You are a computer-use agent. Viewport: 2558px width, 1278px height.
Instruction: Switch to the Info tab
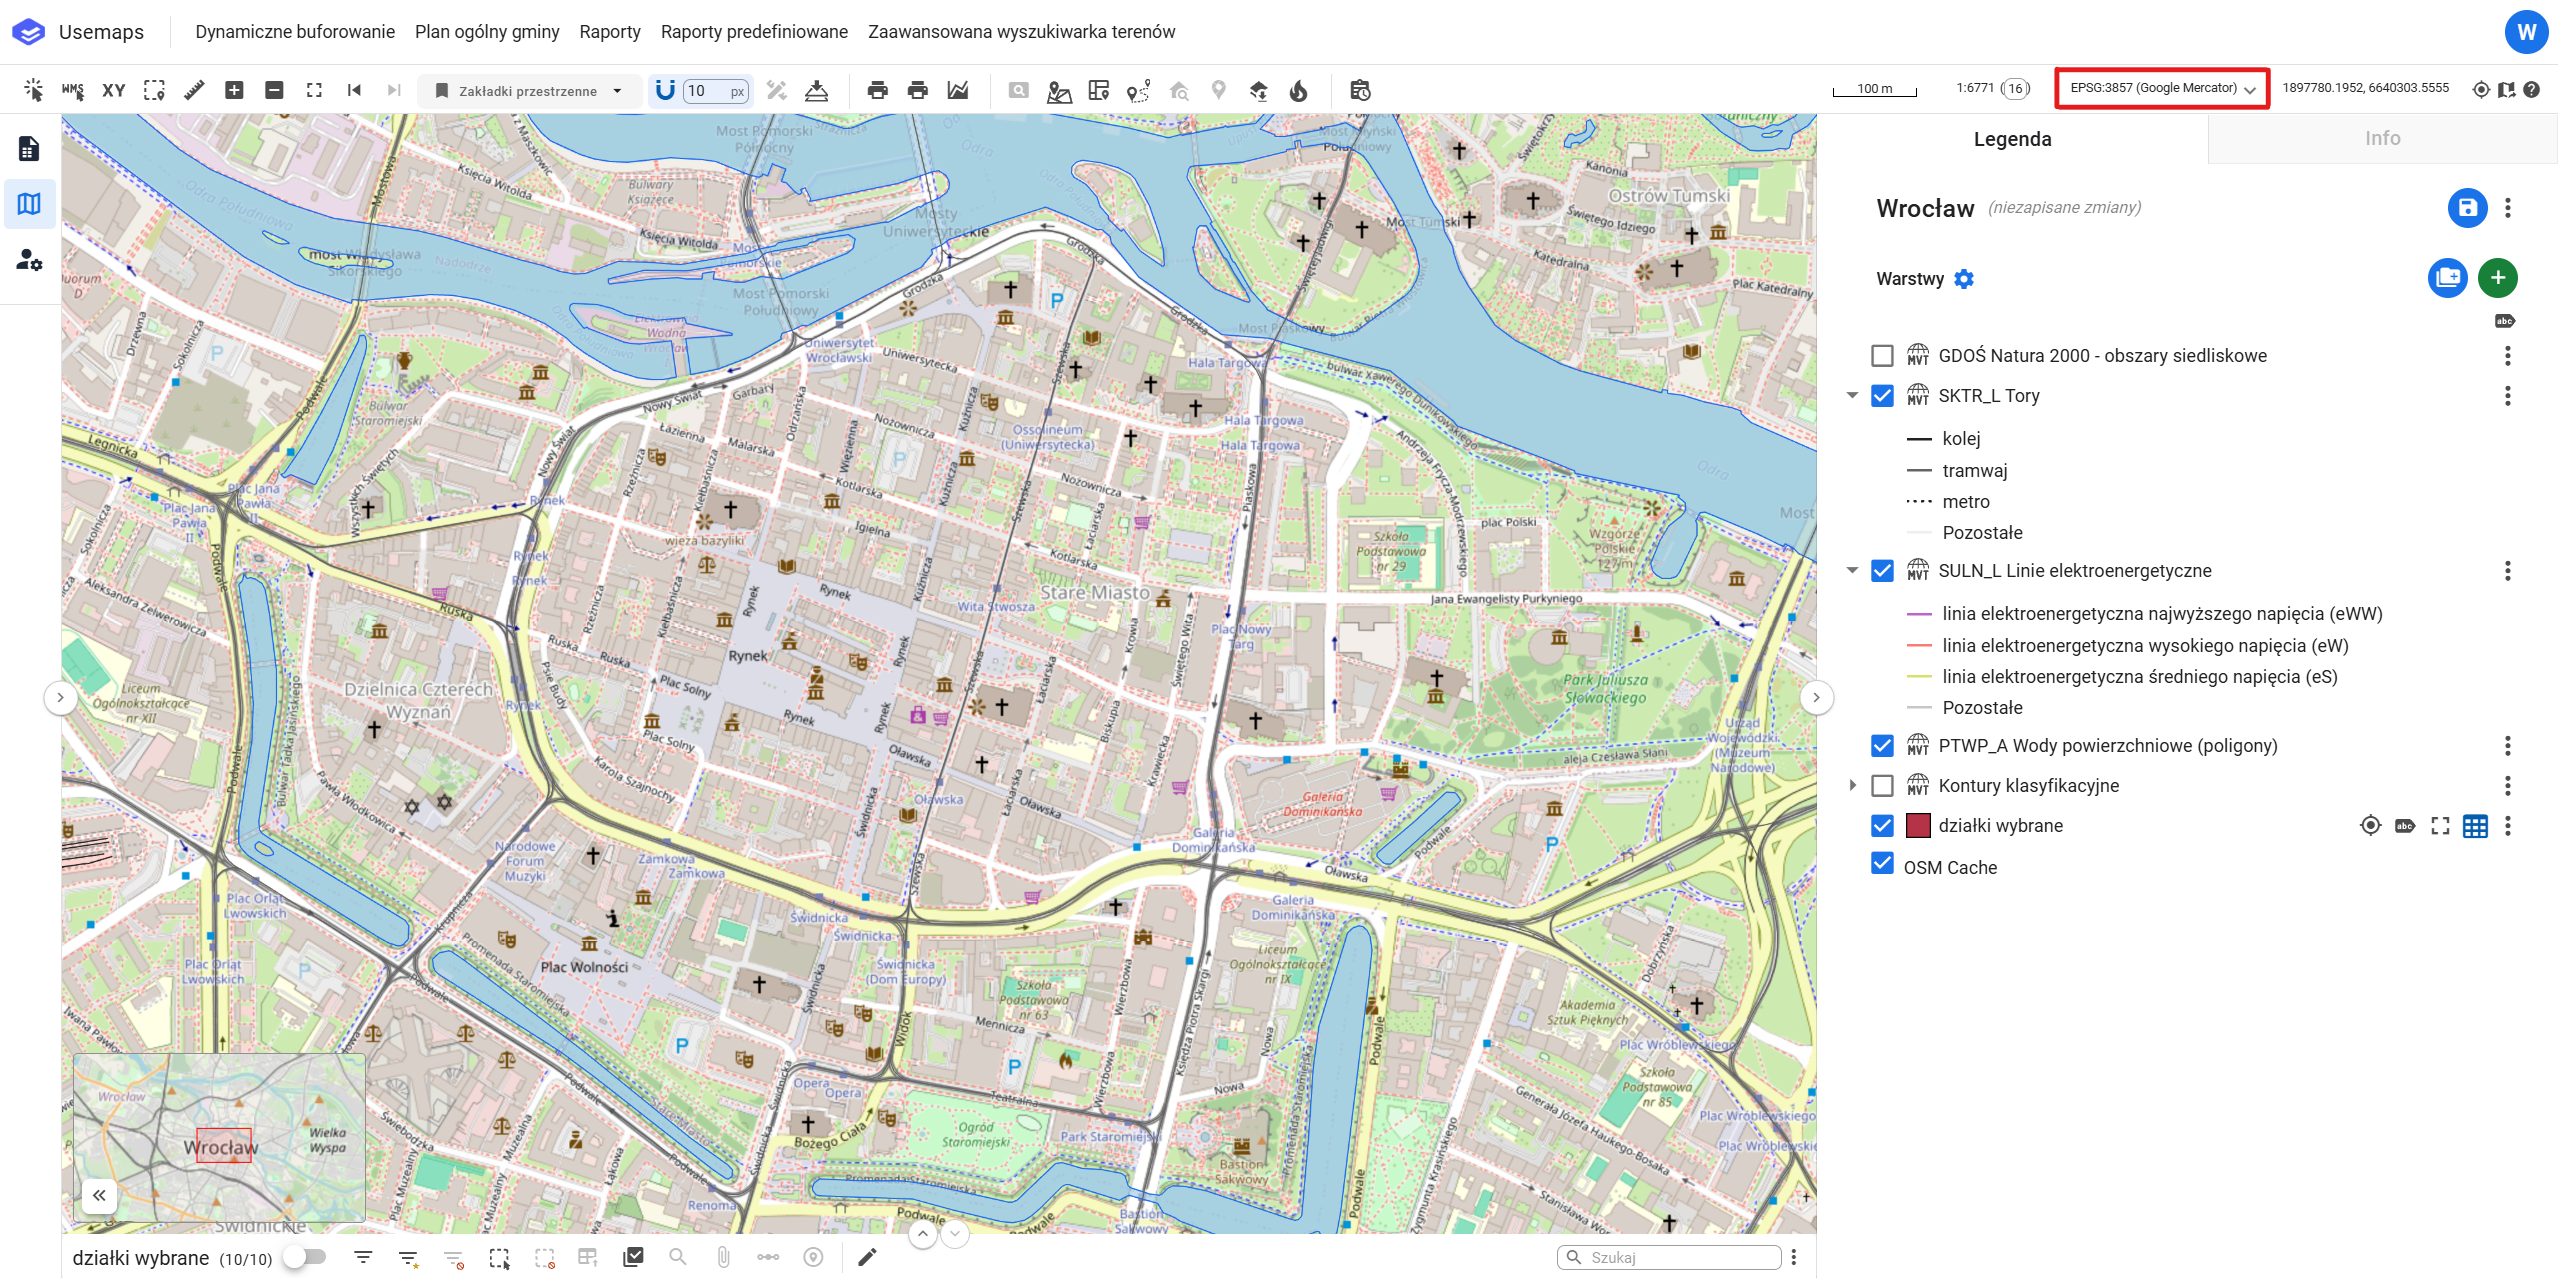(x=2381, y=139)
